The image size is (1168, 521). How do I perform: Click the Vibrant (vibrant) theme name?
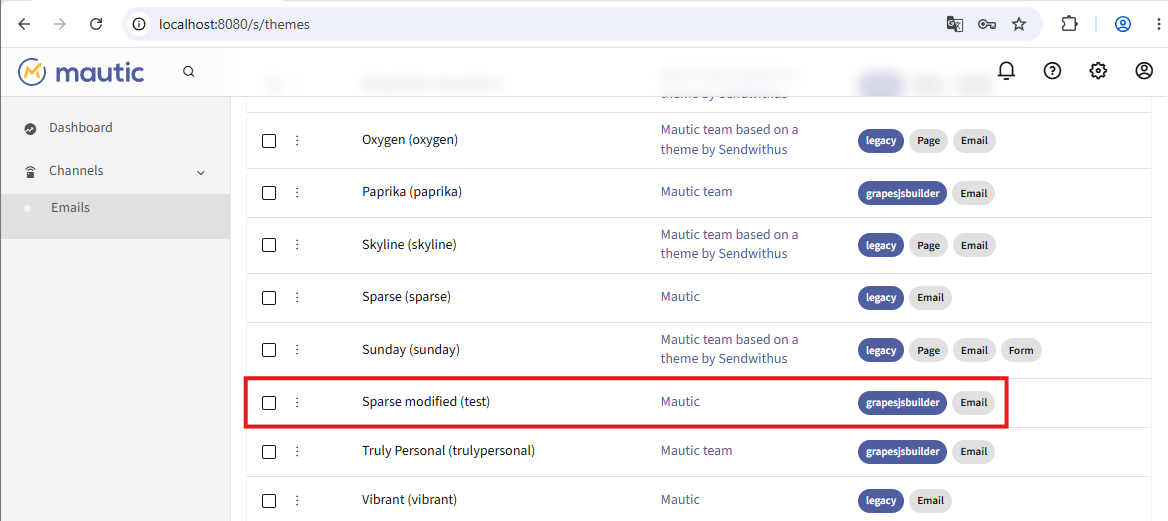409,499
